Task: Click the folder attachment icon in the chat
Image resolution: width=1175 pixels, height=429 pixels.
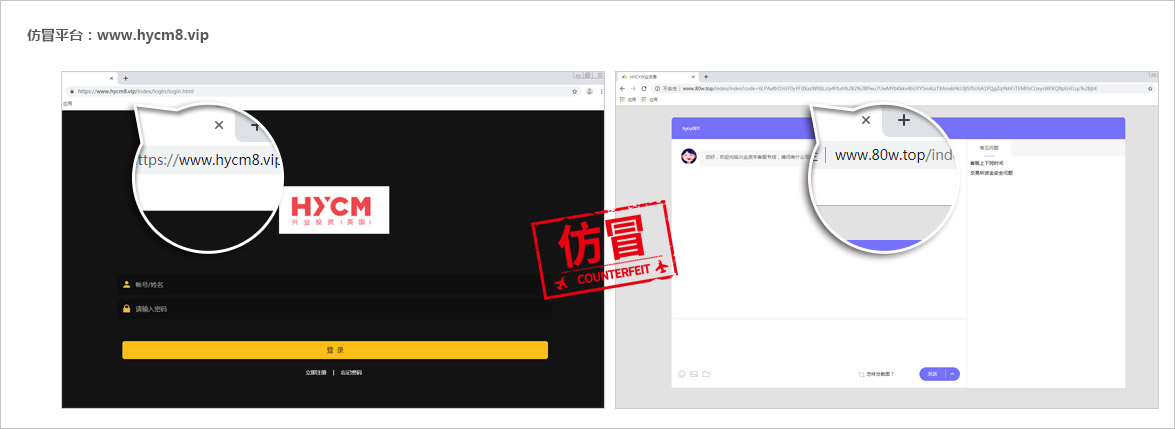Action: tap(706, 374)
